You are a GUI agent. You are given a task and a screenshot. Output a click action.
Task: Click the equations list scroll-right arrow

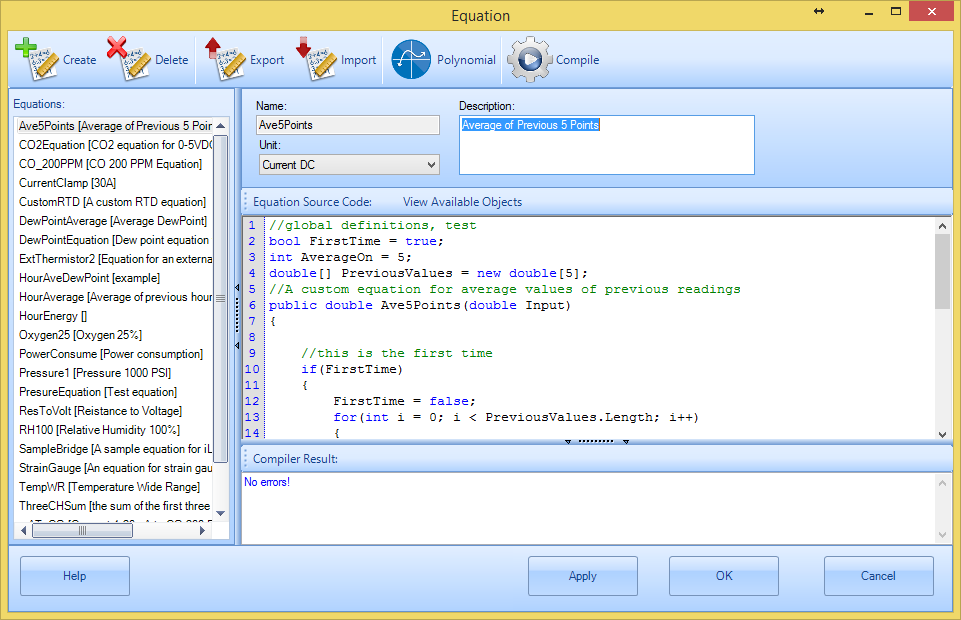(x=202, y=531)
